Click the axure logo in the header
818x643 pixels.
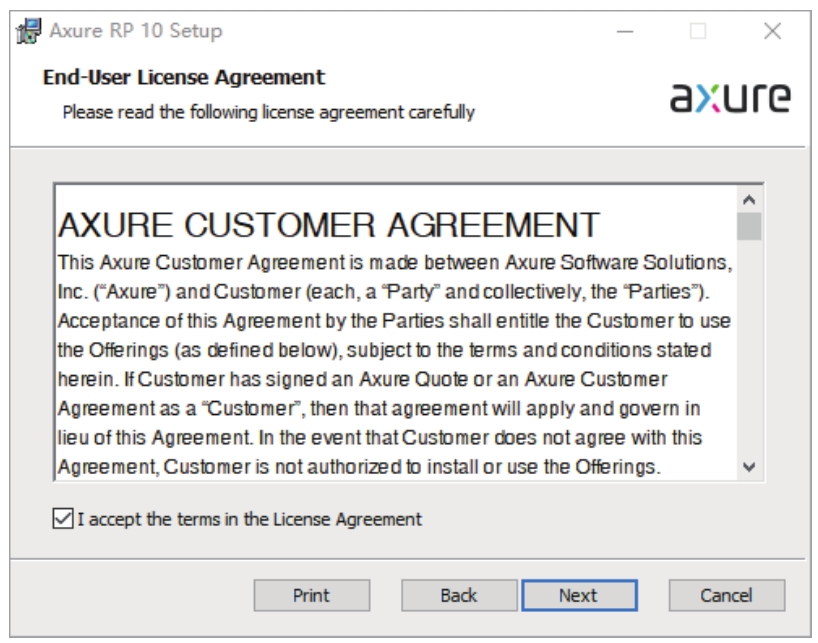[730, 98]
